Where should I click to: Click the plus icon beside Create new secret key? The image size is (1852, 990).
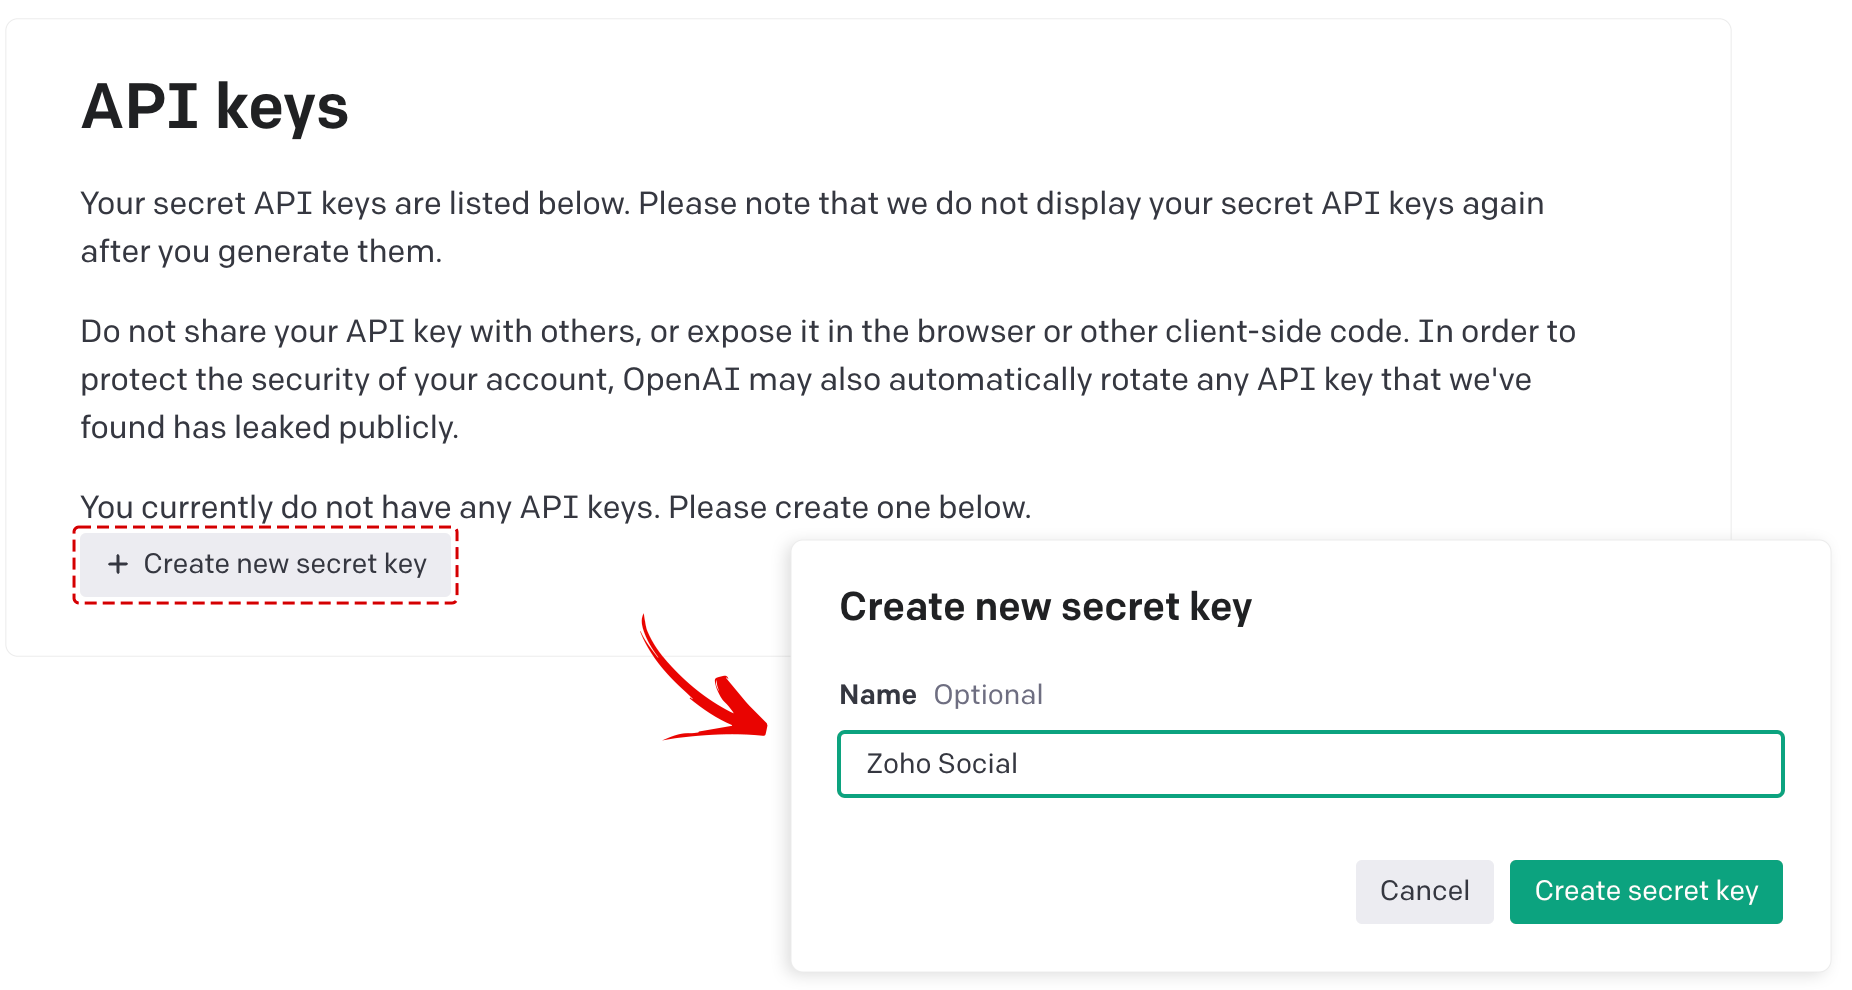[x=118, y=564]
